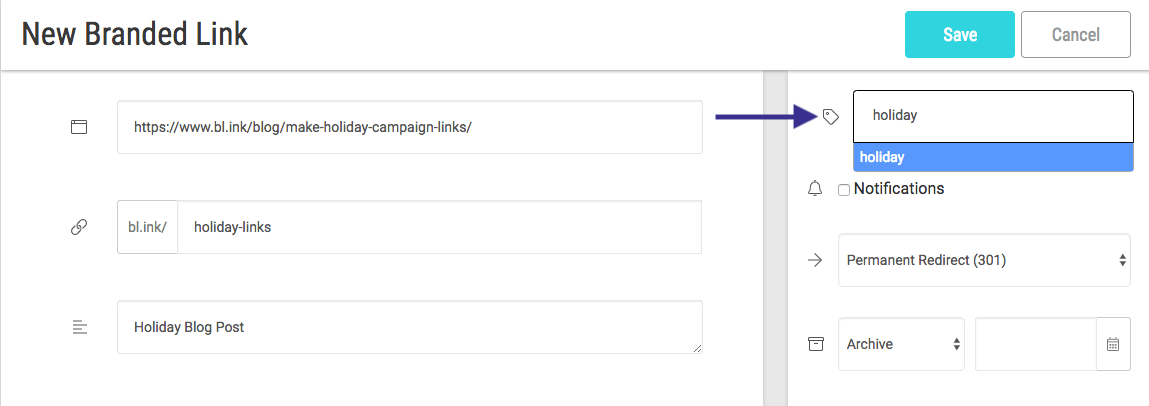Click the archive box icon
Screen dimensions: 1149x406
(816, 344)
